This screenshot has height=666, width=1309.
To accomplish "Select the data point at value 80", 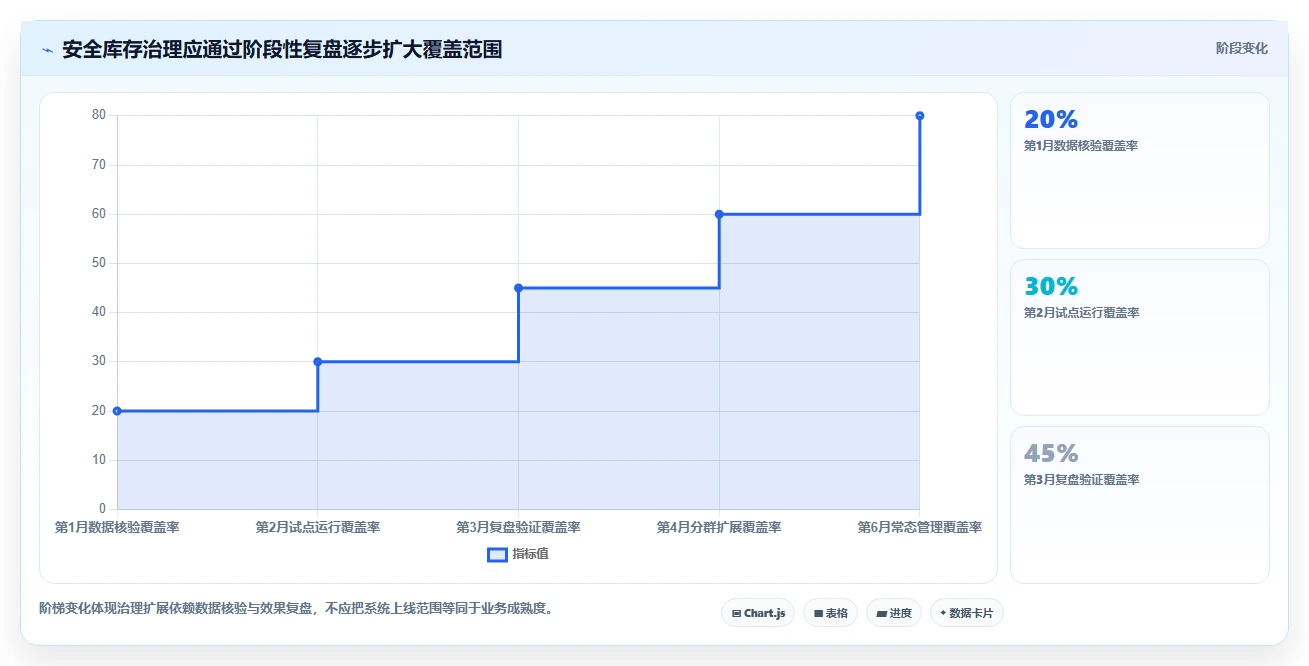I will click(919, 116).
